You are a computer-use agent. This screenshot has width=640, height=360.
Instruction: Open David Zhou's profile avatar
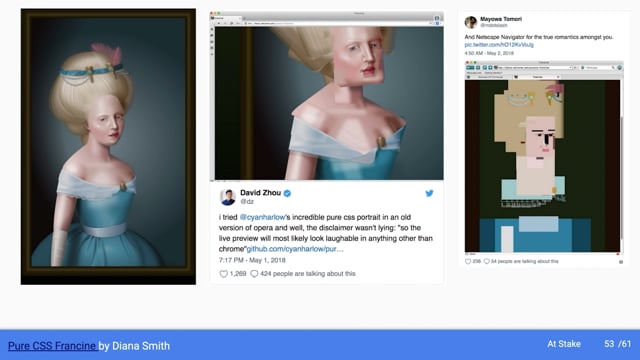click(228, 197)
